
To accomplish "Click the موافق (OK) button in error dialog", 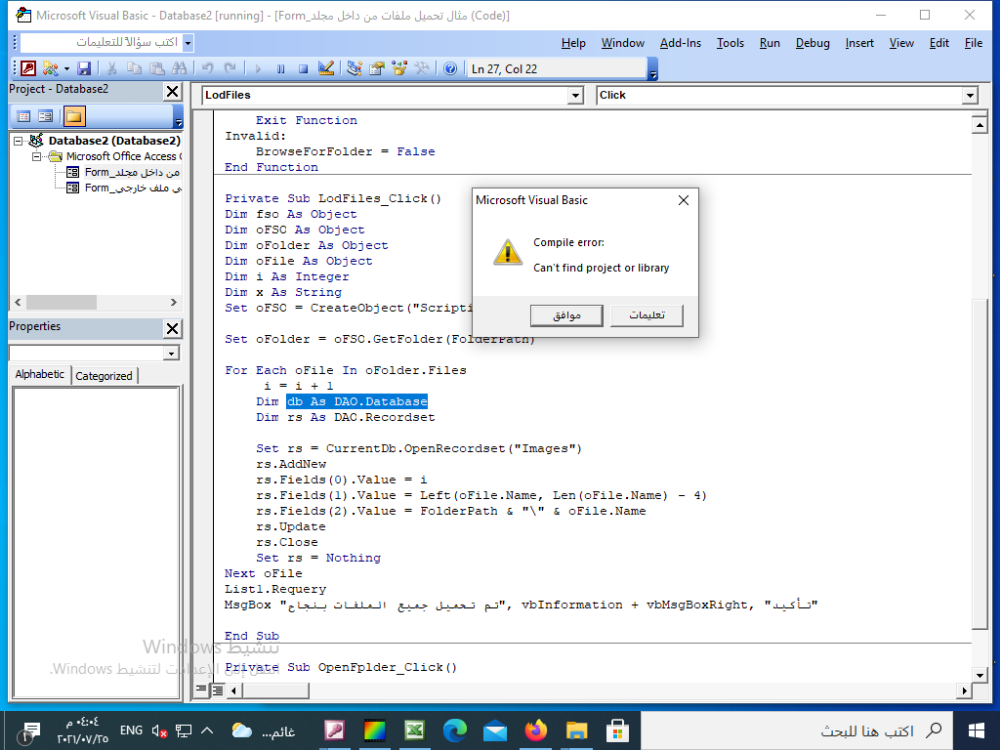I will tap(566, 315).
